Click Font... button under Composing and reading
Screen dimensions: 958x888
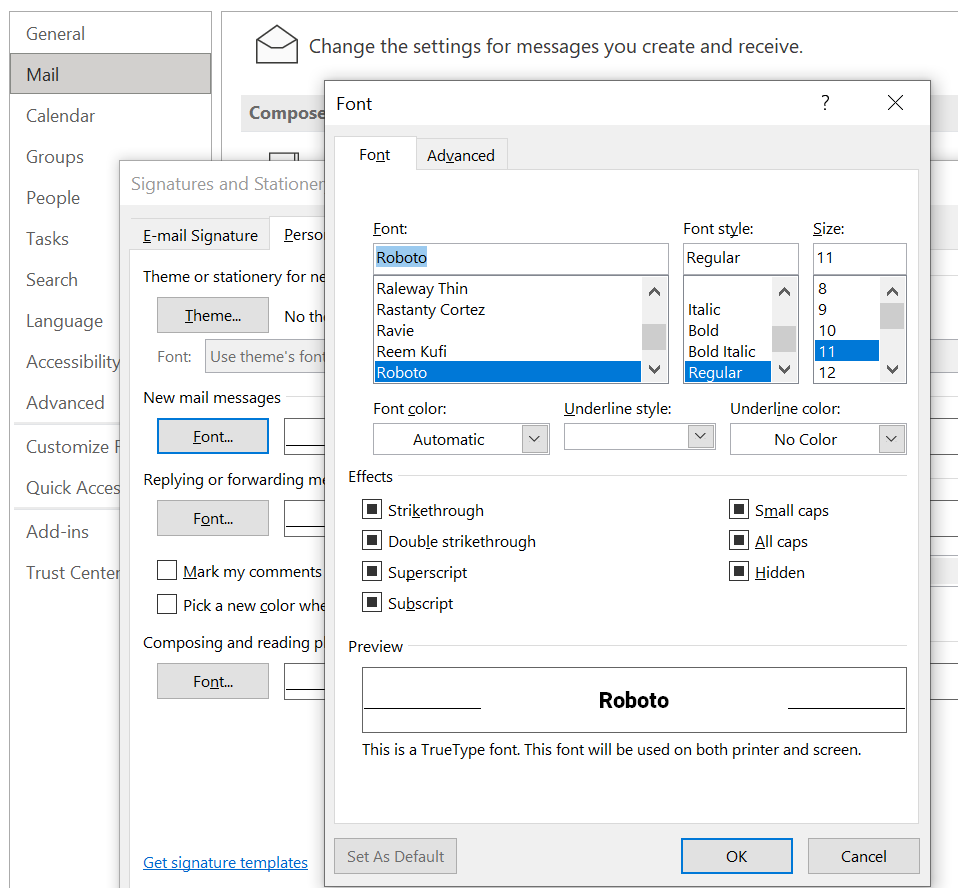click(x=213, y=681)
